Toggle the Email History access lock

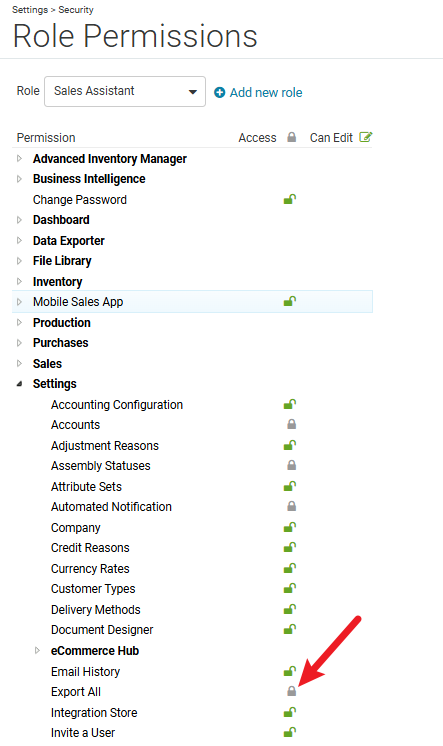coord(290,671)
